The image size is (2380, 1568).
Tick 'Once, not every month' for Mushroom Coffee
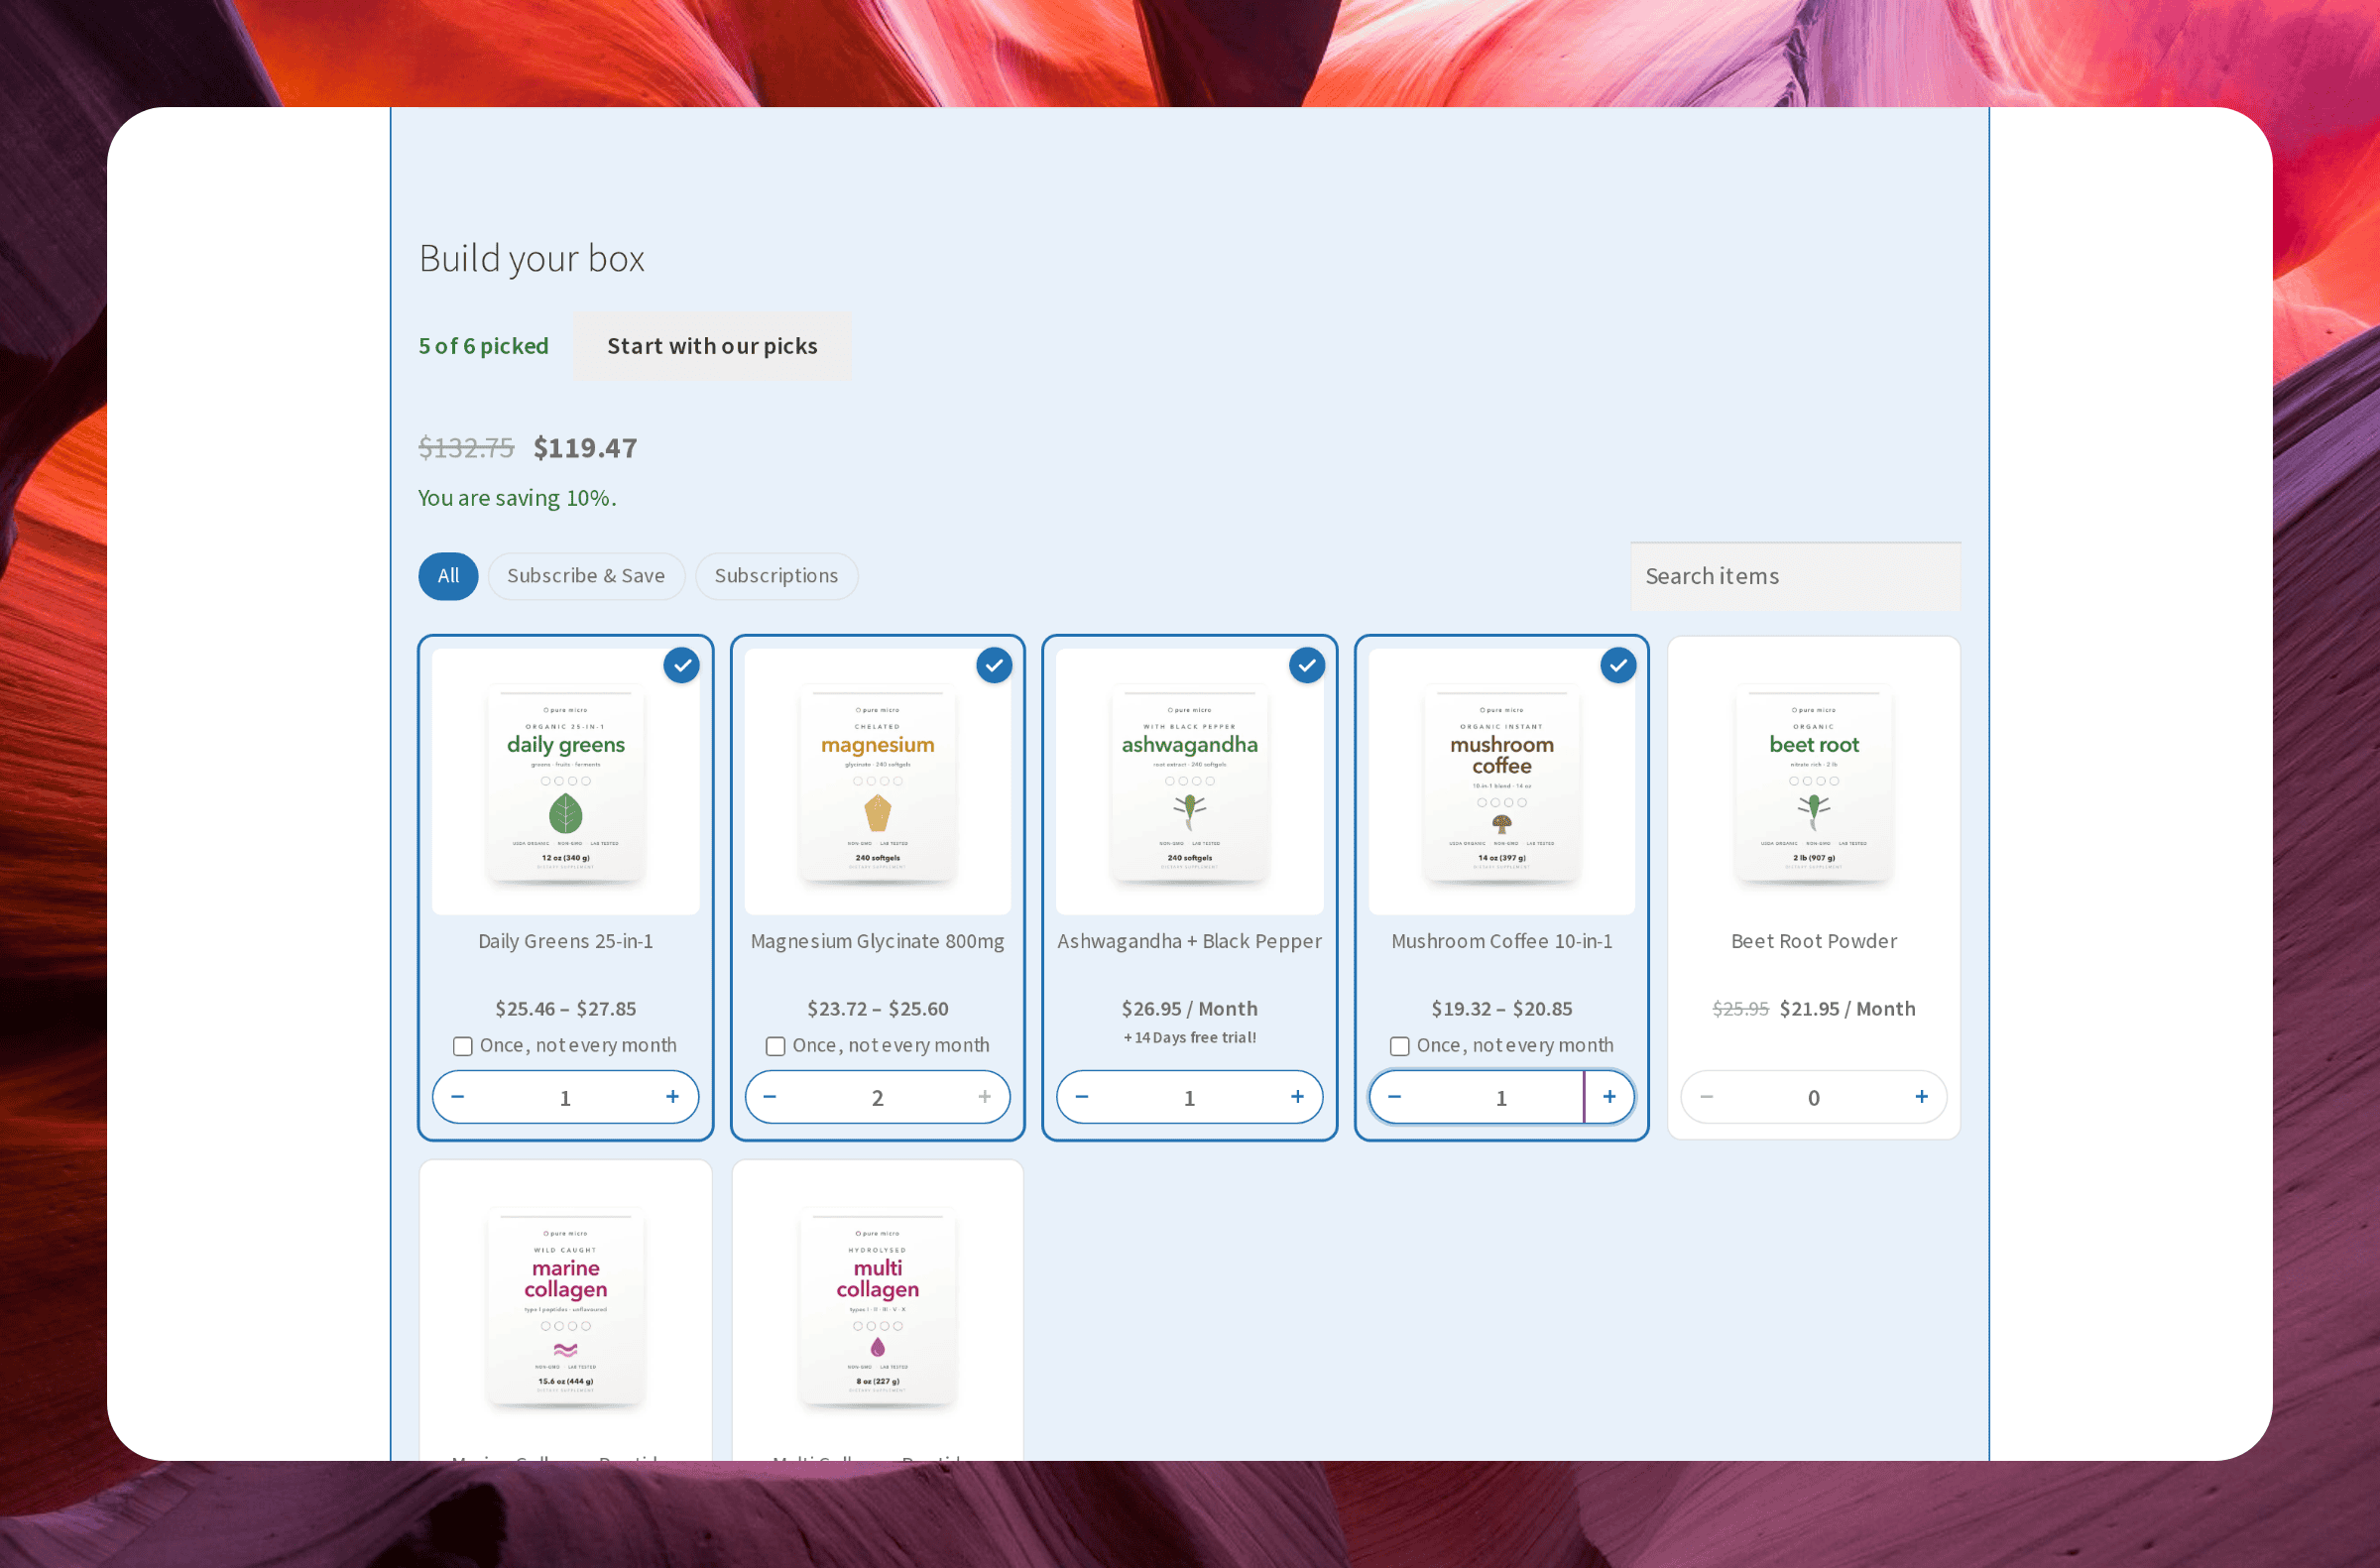click(x=1400, y=1046)
